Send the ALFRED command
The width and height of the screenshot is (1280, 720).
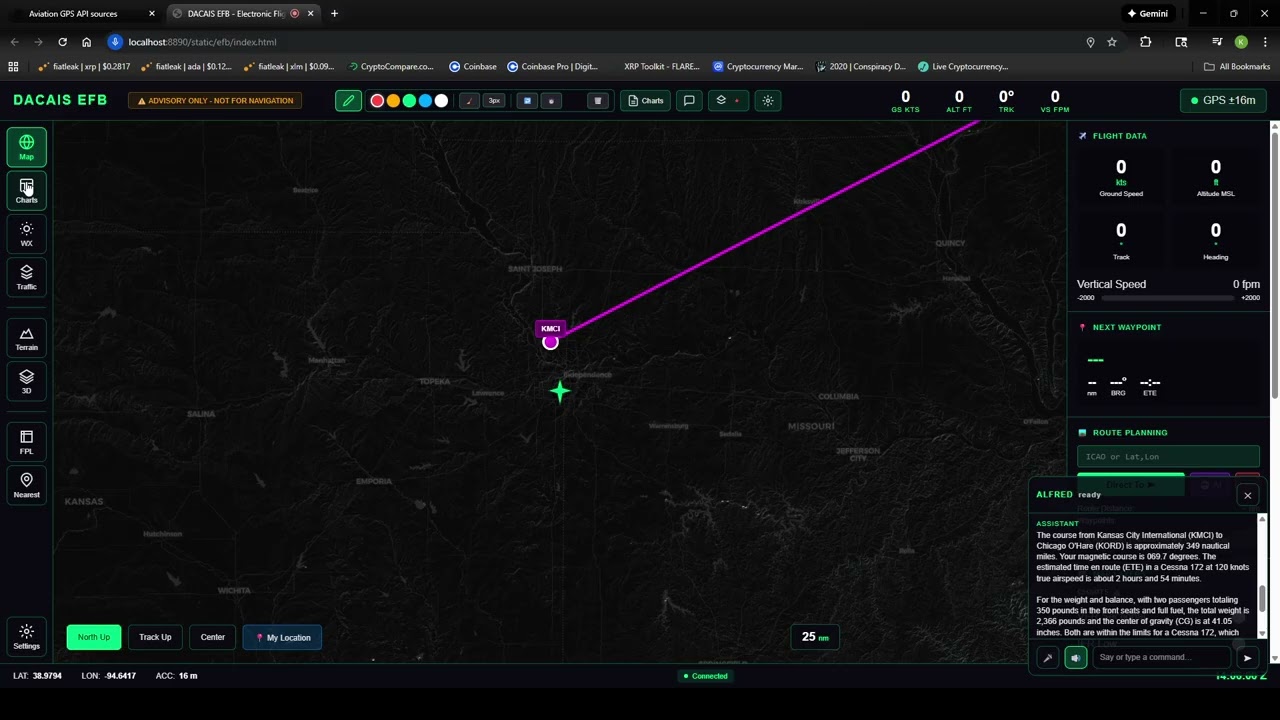coord(1247,657)
